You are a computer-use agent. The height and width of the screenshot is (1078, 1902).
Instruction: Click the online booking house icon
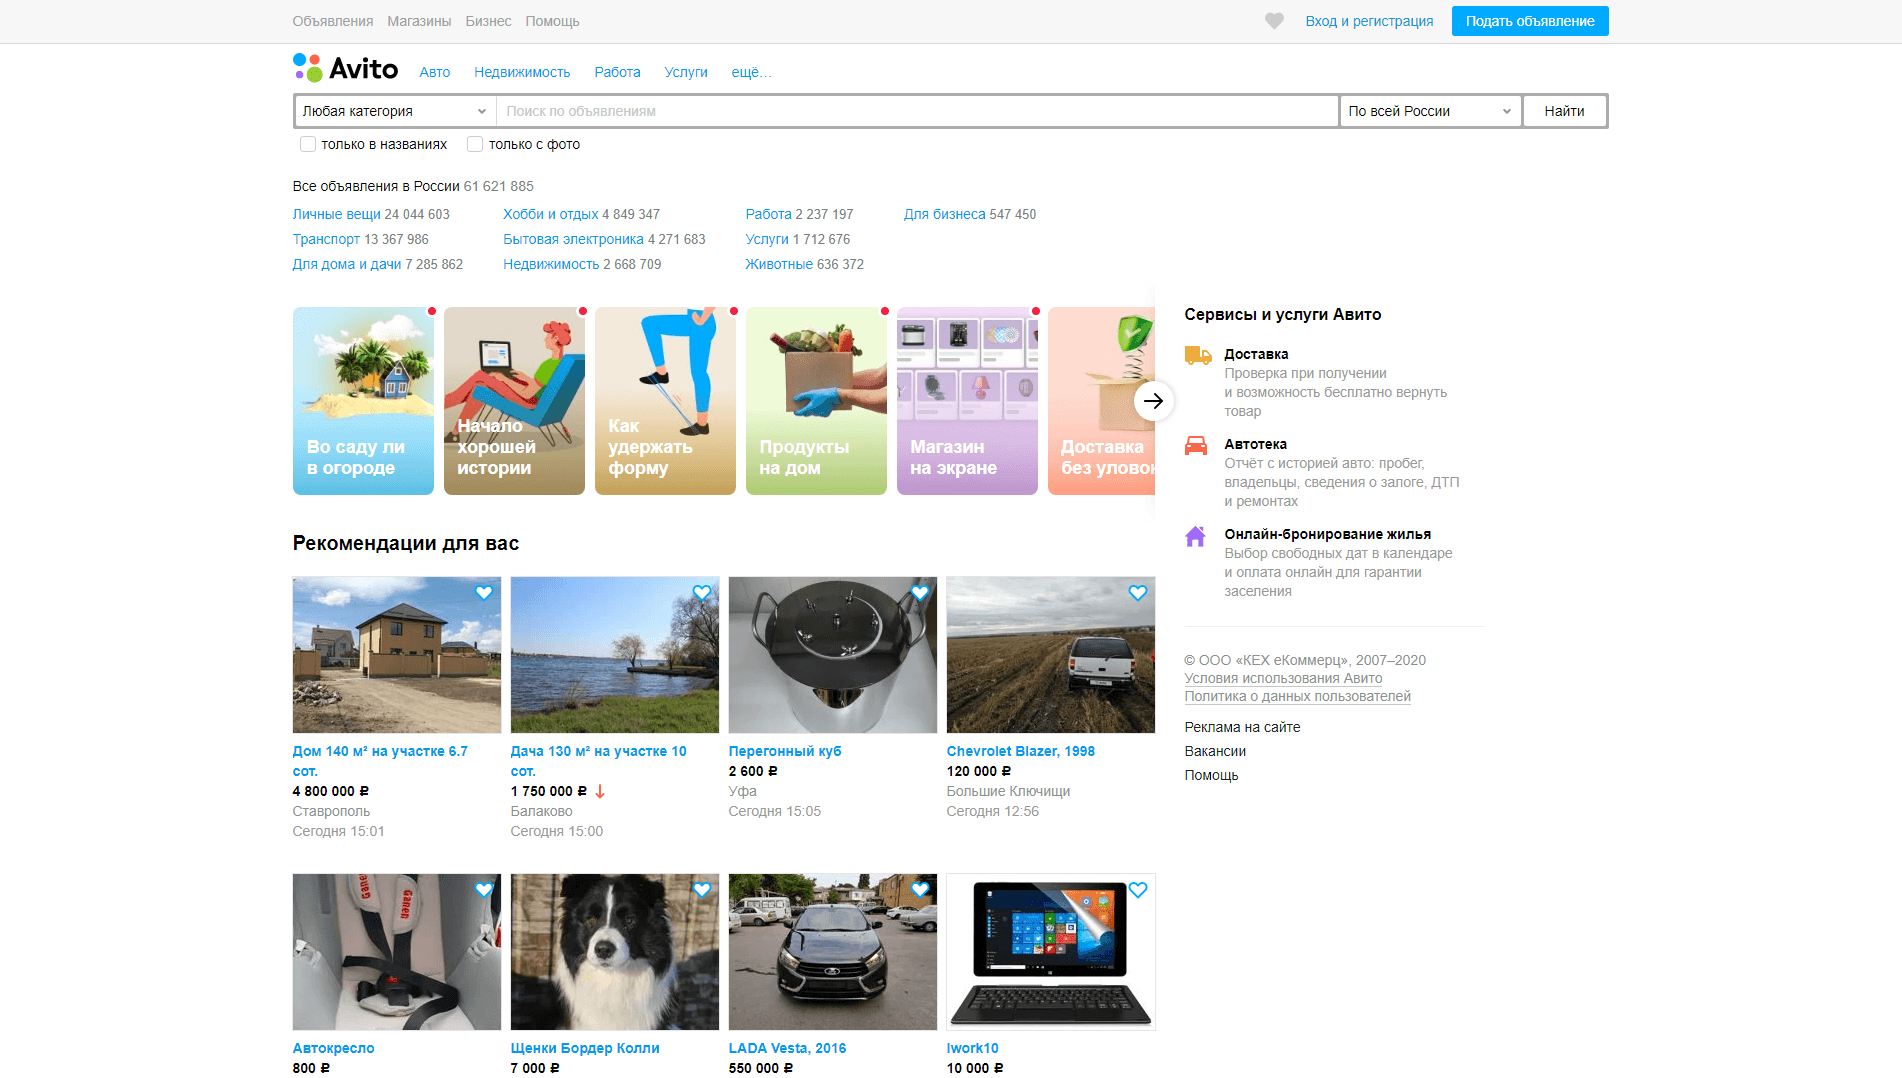pyautogui.click(x=1195, y=536)
